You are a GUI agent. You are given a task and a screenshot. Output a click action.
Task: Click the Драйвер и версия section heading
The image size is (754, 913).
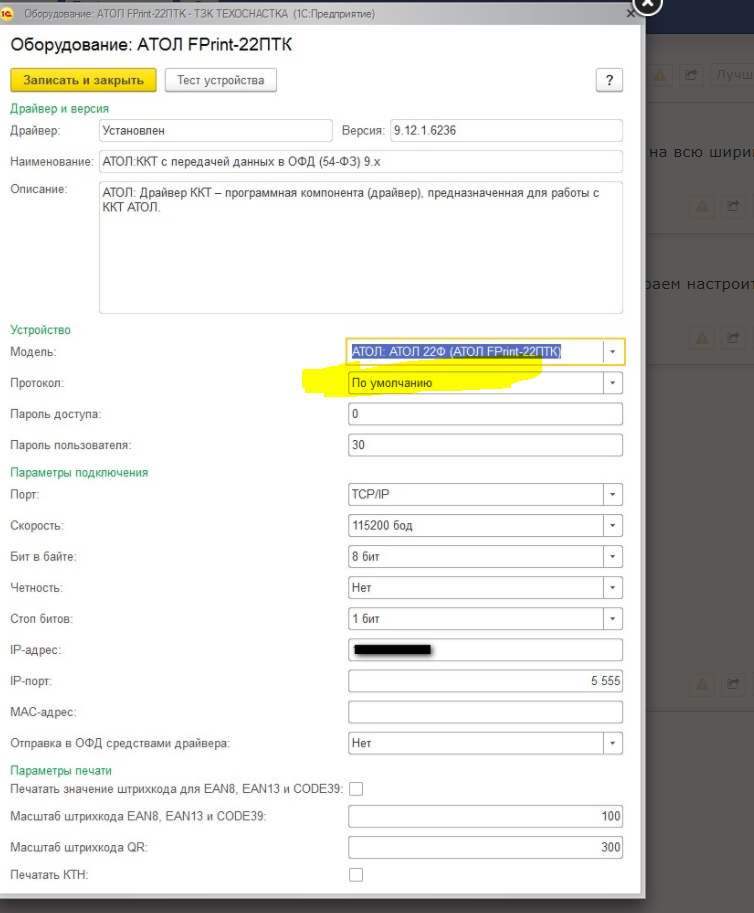59,109
